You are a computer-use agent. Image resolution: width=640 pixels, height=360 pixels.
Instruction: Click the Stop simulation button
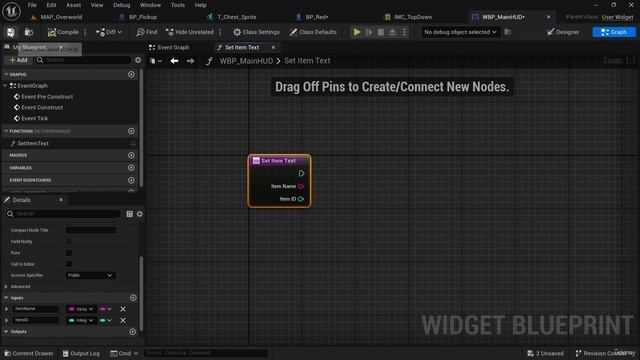coord(380,32)
